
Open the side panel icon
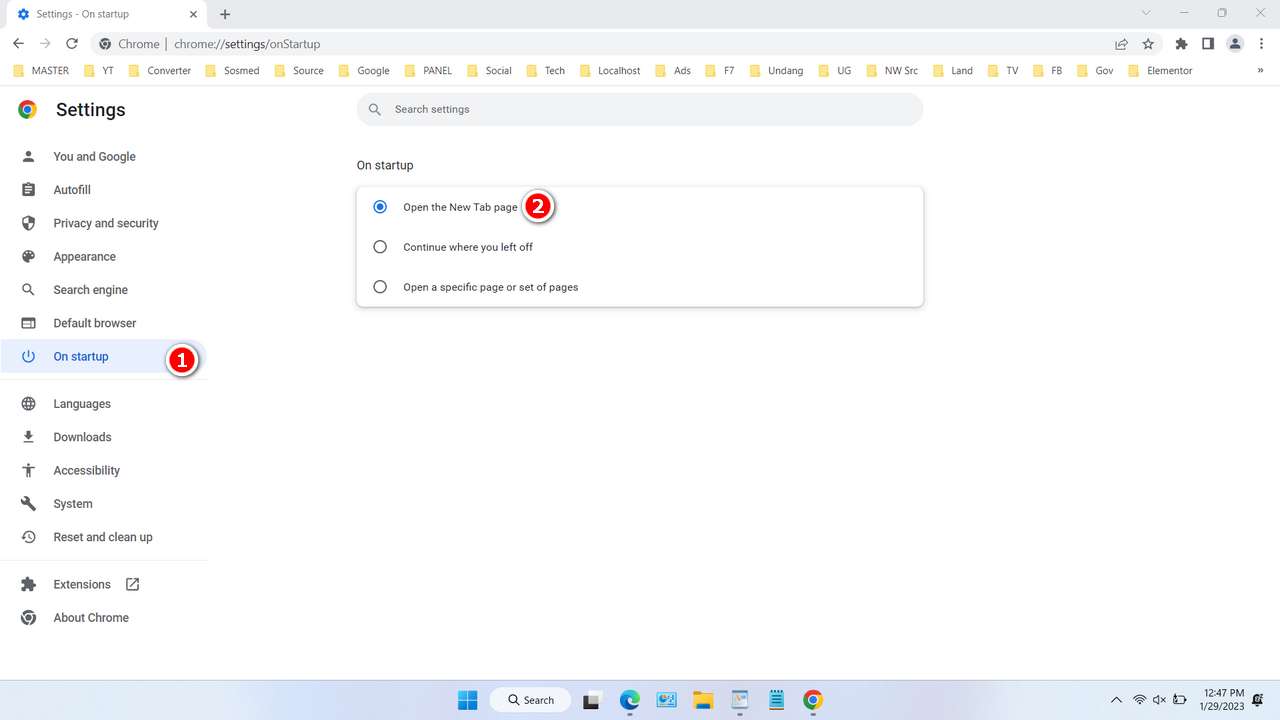[x=1208, y=43]
